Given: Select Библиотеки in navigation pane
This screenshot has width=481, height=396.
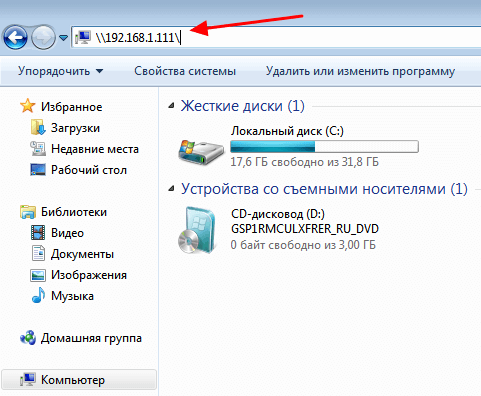Looking at the screenshot, I should 74,212.
